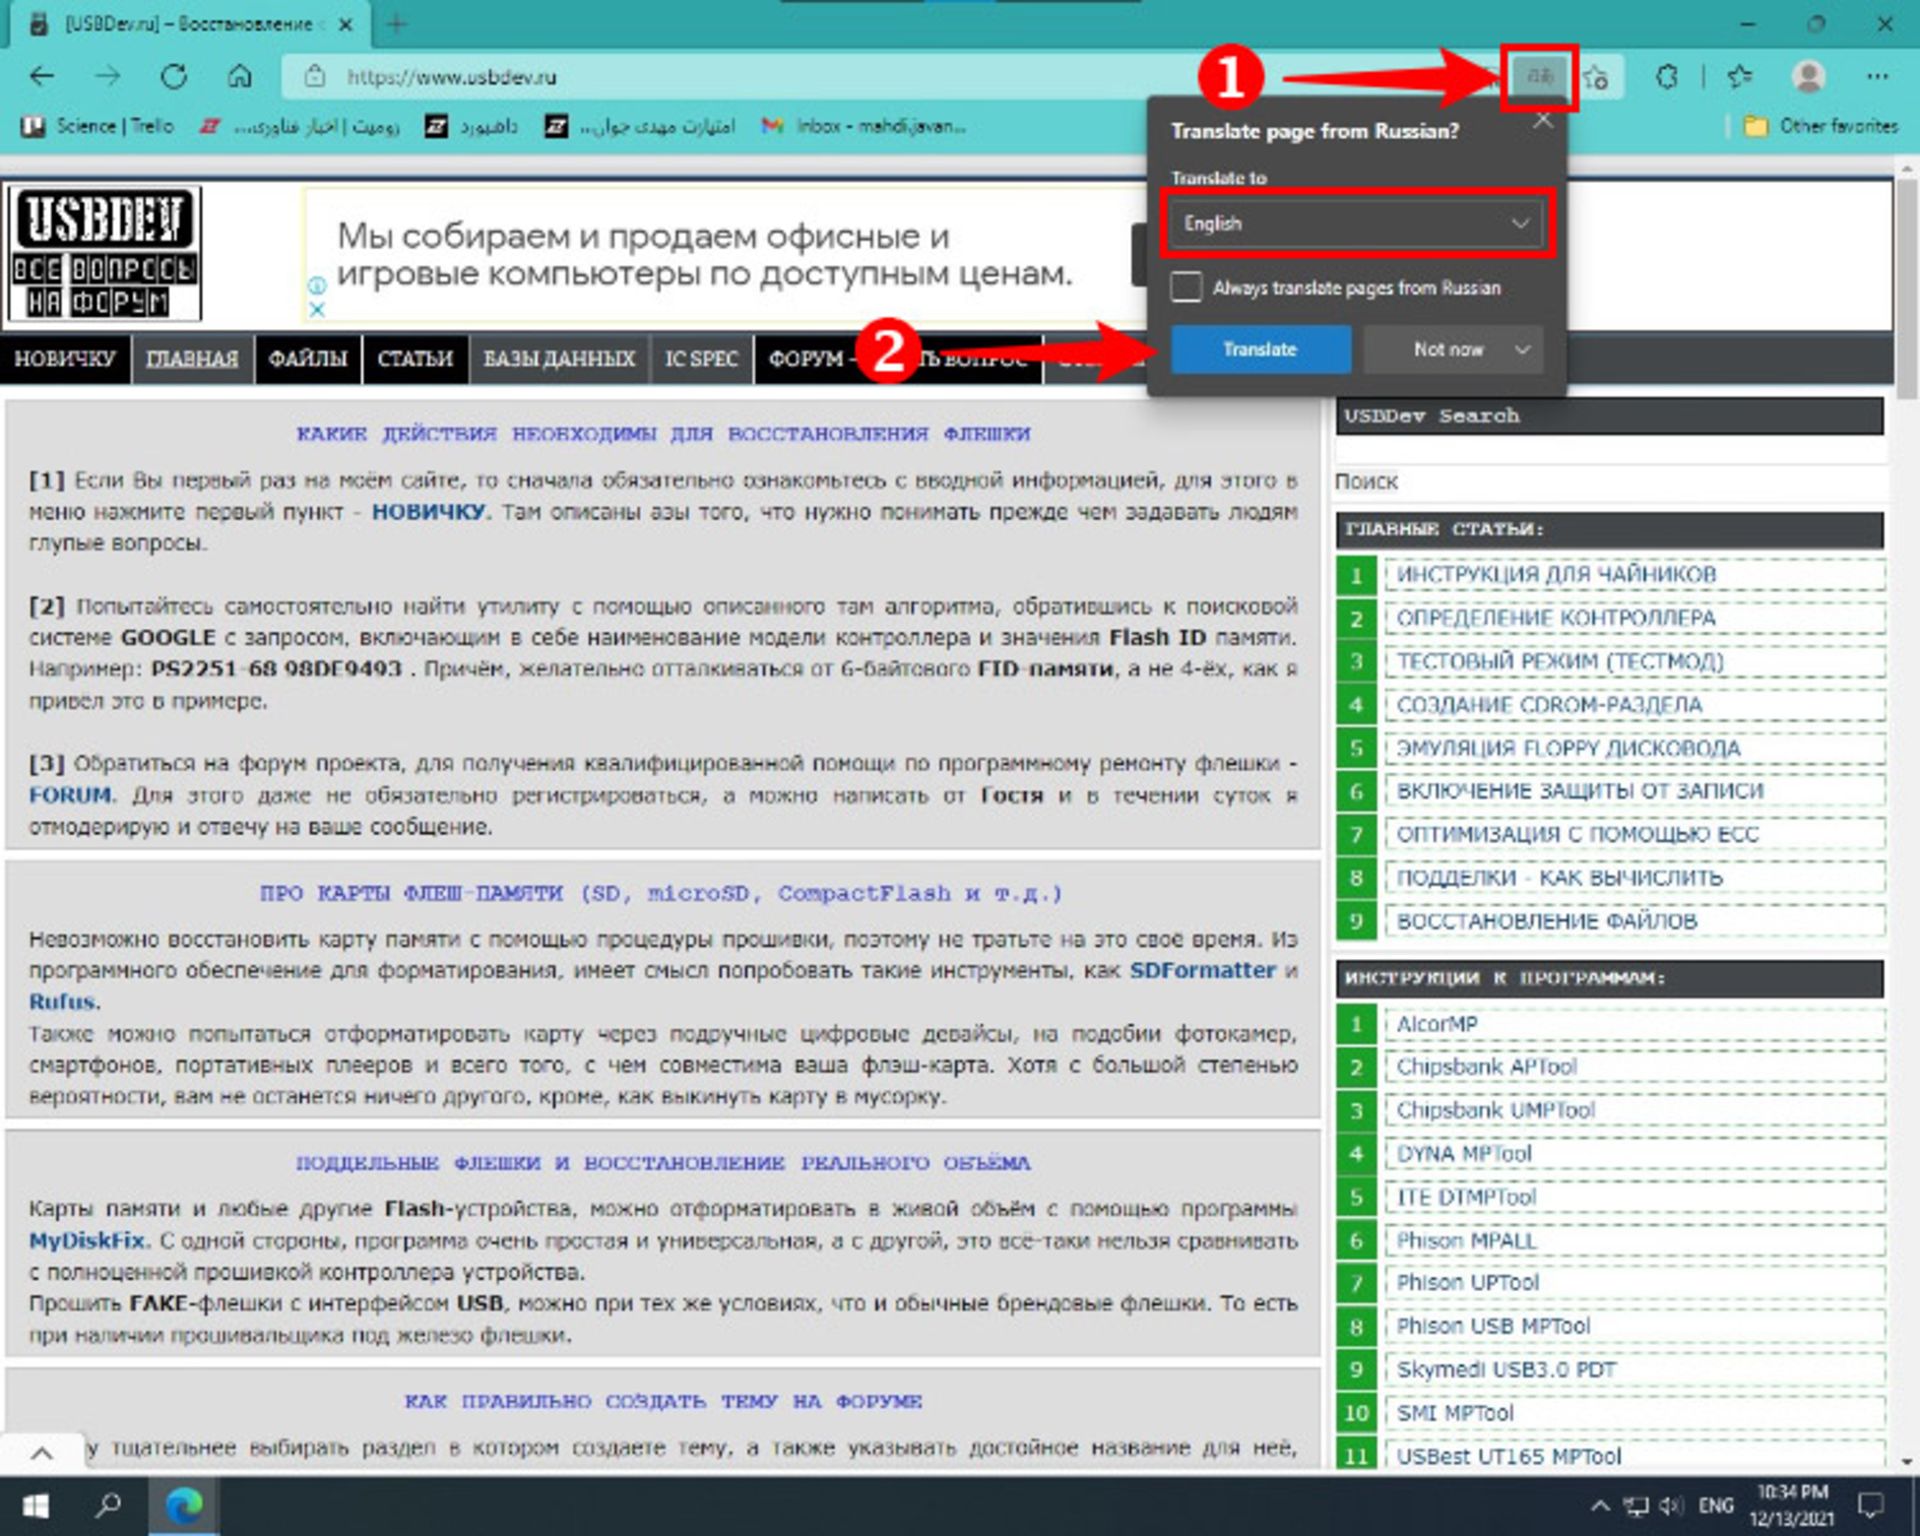Viewport: 1920px width, 1536px height.
Task: Enable Always translate pages from Russian
Action: (x=1189, y=288)
